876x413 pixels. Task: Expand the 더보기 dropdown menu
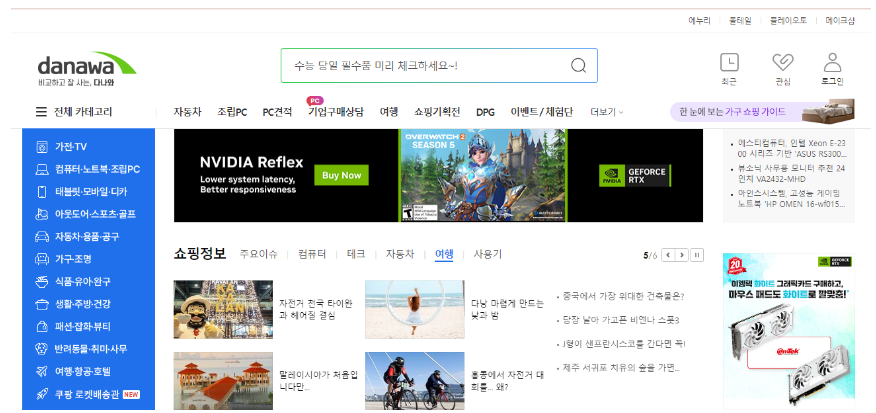tap(607, 112)
